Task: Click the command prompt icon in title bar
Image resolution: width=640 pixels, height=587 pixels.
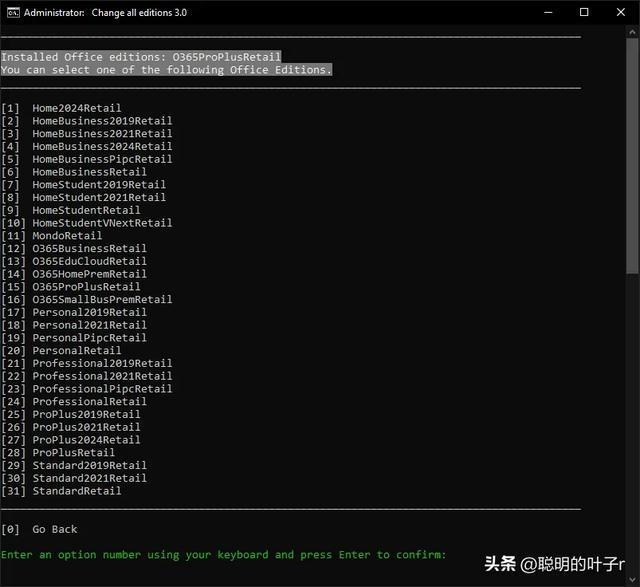Action: click(13, 13)
